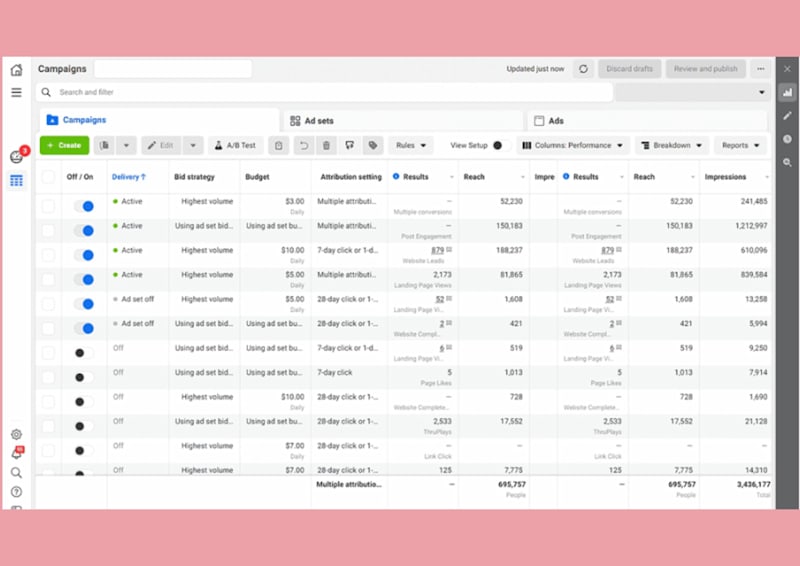Switch to the Ads tab
The width and height of the screenshot is (800, 566).
(647, 121)
